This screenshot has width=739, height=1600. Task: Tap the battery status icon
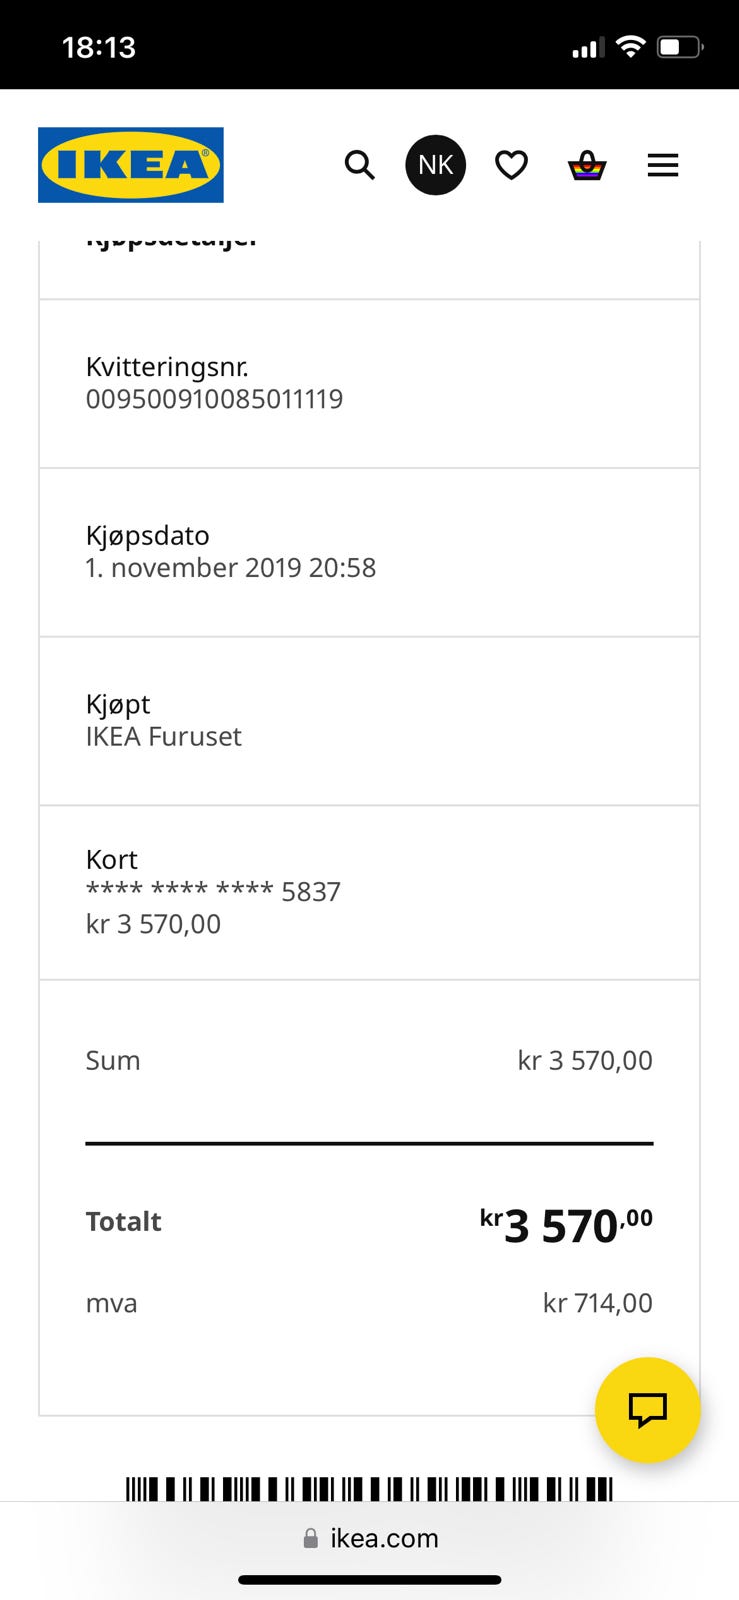pyautogui.click(x=680, y=46)
